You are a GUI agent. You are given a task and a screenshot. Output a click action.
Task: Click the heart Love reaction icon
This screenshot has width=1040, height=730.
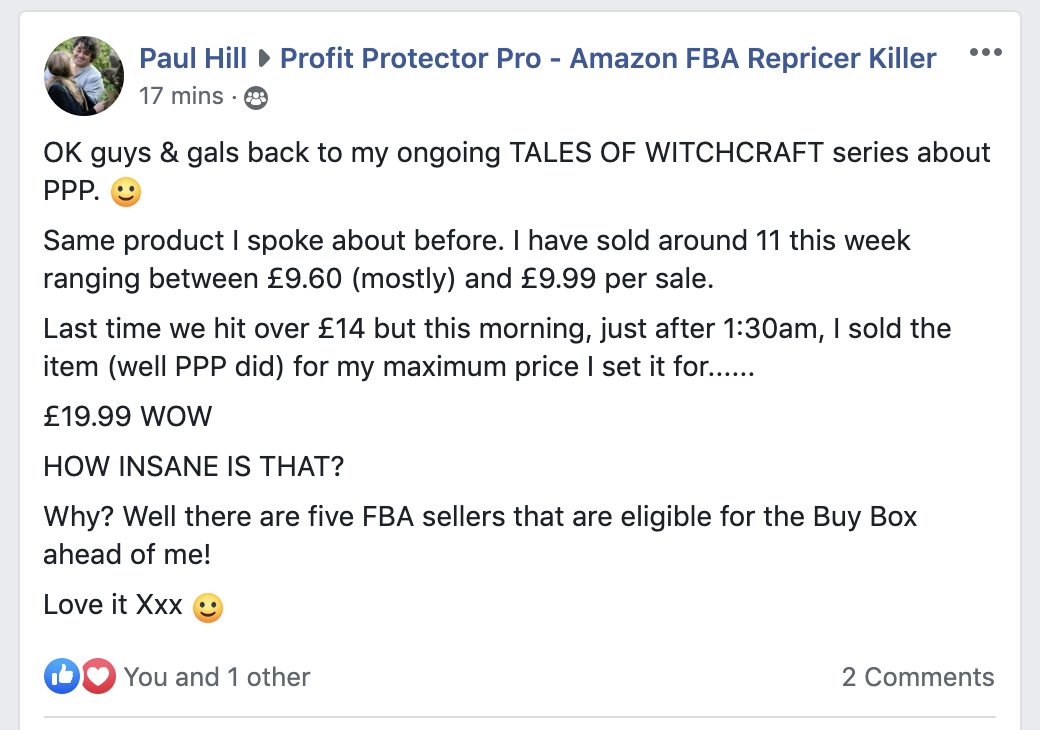coord(97,676)
